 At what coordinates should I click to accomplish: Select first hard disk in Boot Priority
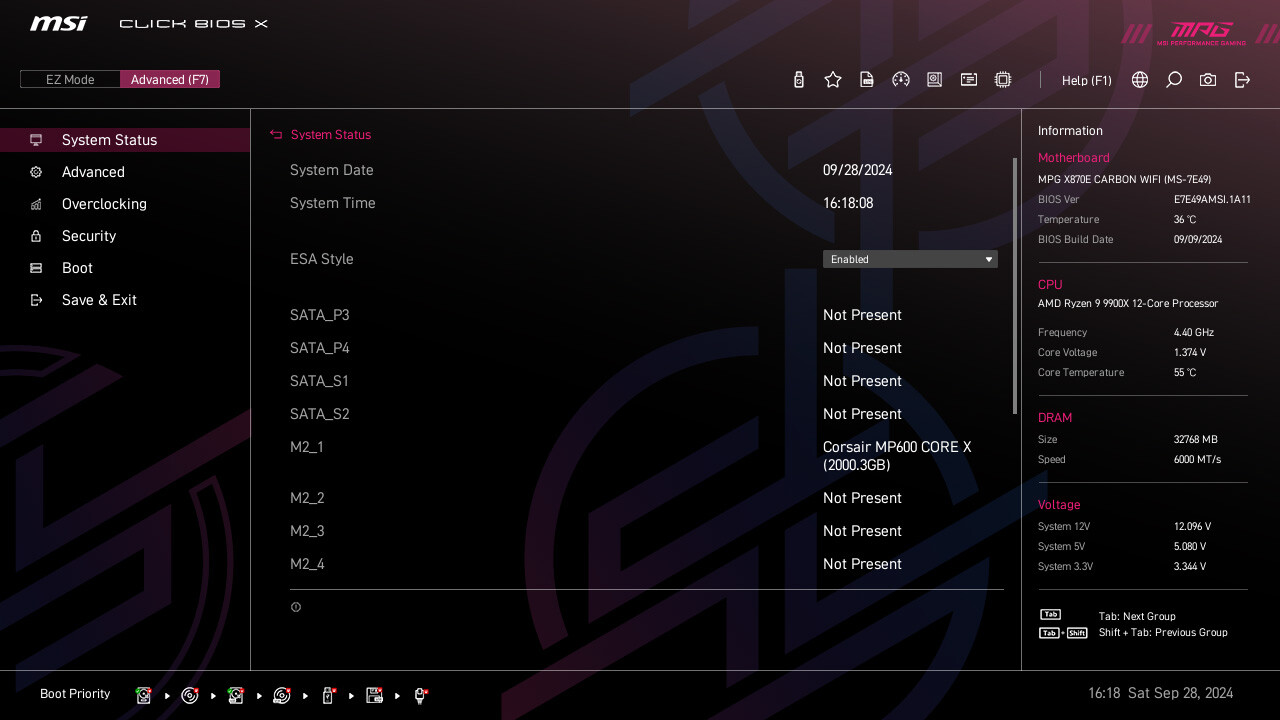point(144,695)
